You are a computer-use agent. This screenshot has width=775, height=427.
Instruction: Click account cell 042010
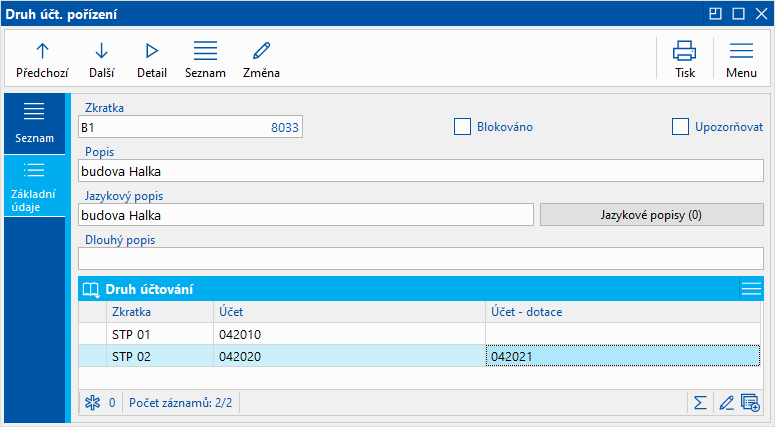coord(349,334)
